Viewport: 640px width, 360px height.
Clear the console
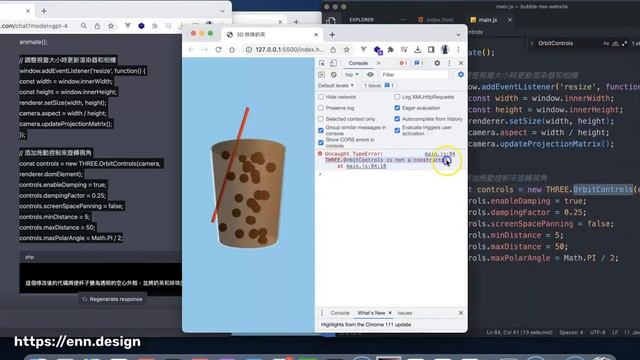tap(333, 75)
